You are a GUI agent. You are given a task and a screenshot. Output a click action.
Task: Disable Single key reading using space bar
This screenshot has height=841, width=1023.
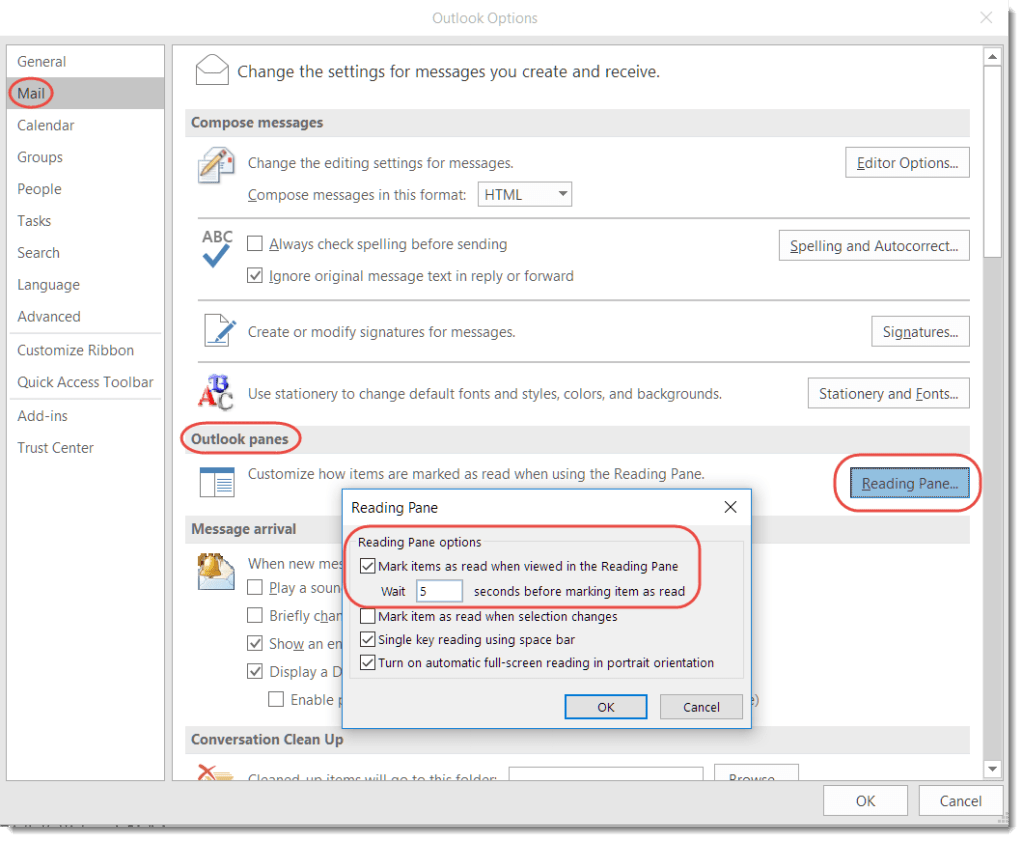click(x=368, y=639)
